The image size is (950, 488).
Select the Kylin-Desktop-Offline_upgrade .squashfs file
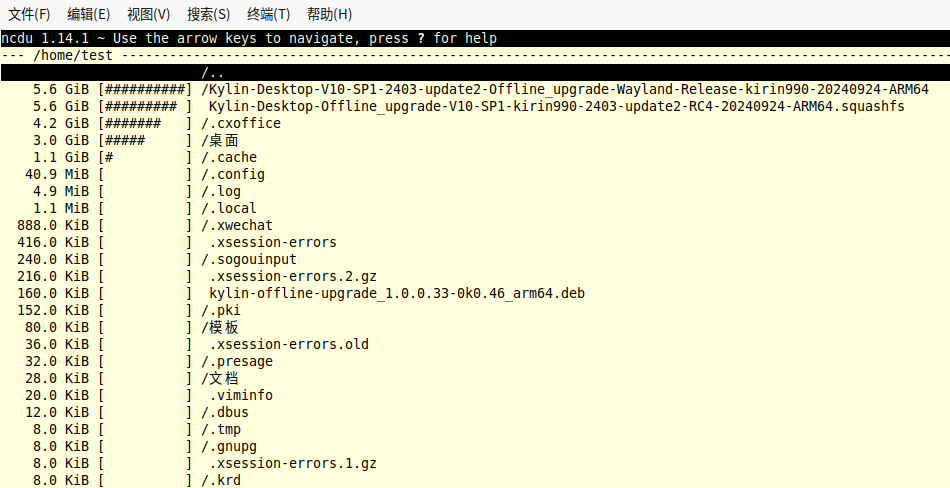pyautogui.click(x=556, y=106)
